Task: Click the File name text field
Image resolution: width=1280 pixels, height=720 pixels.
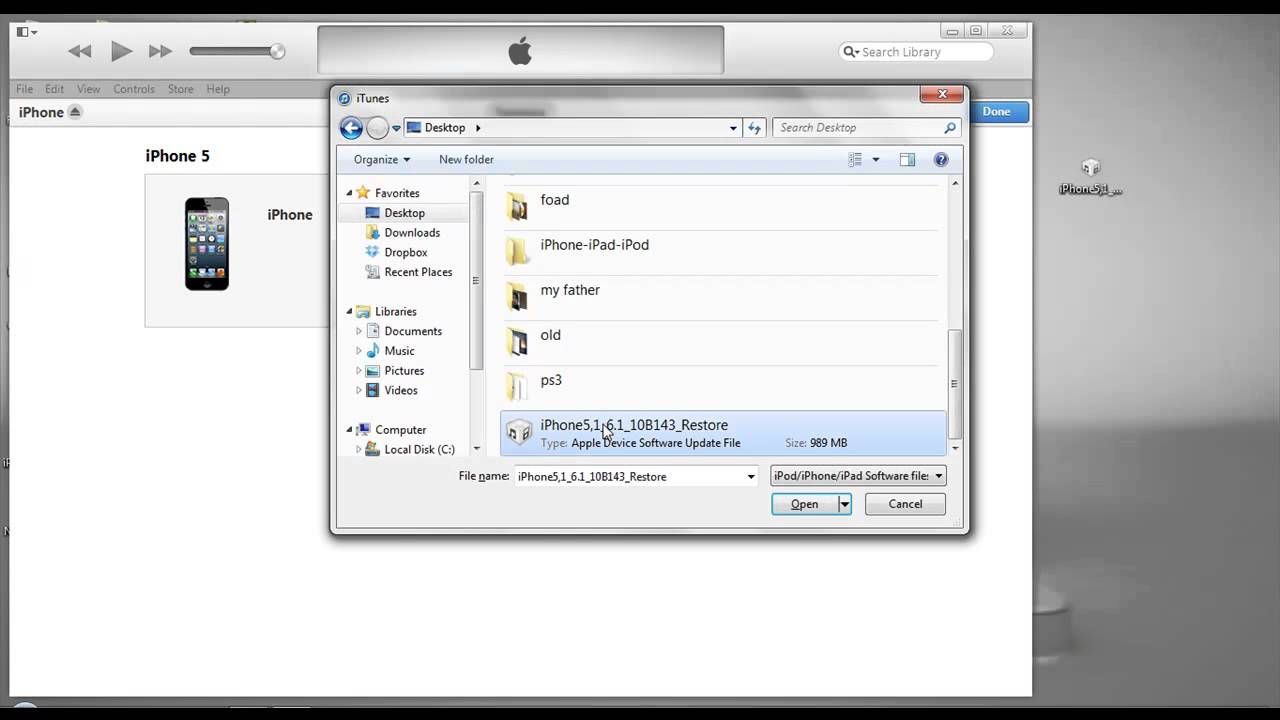Action: 630,477
